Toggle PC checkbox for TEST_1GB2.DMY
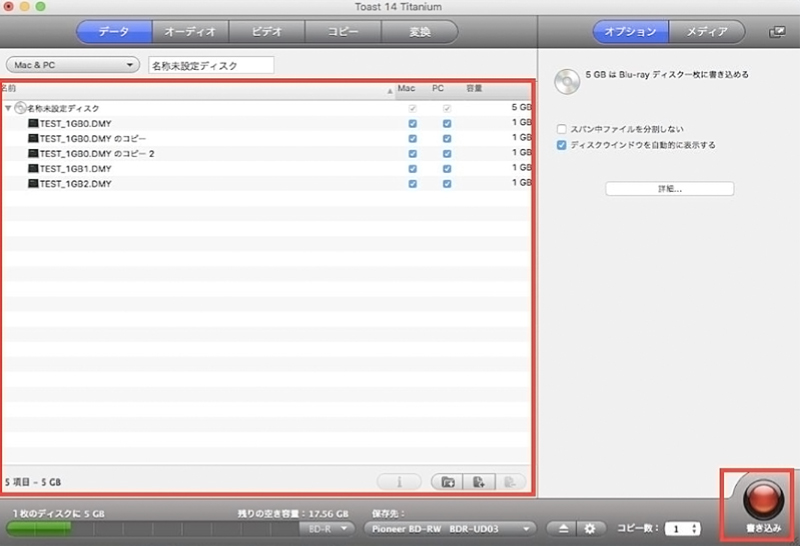Image resolution: width=800 pixels, height=546 pixels. (447, 184)
